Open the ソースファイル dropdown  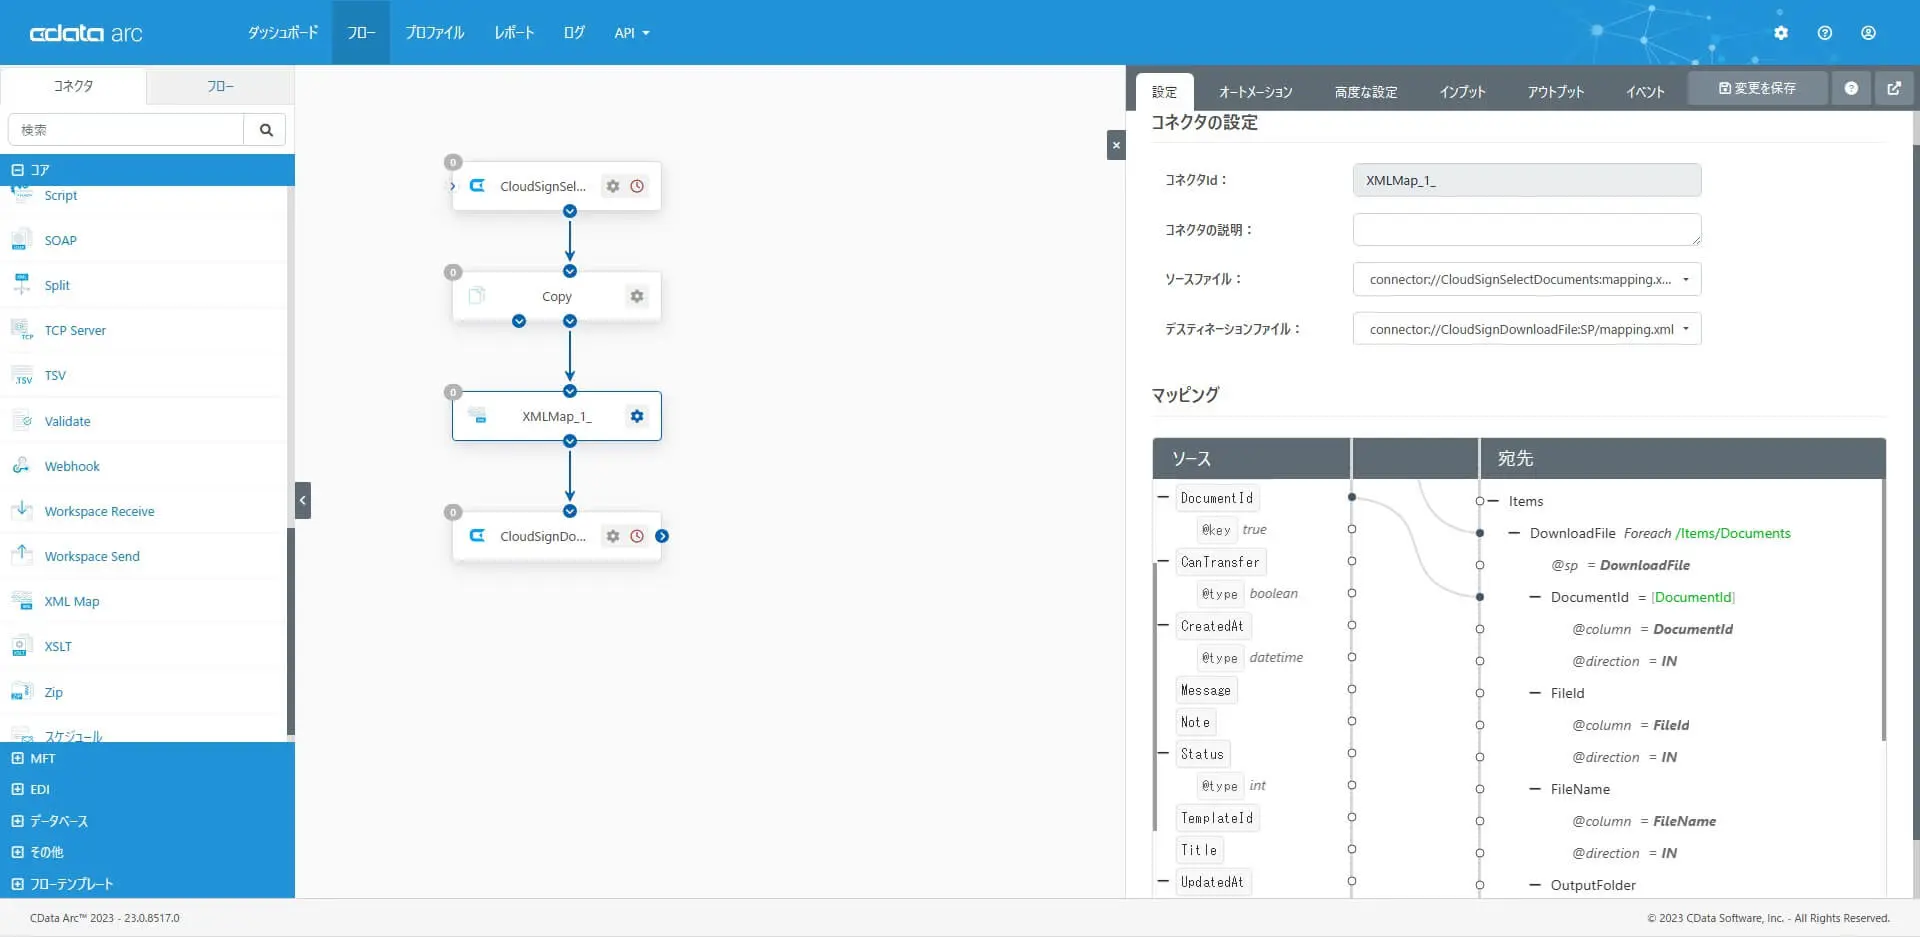1527,279
